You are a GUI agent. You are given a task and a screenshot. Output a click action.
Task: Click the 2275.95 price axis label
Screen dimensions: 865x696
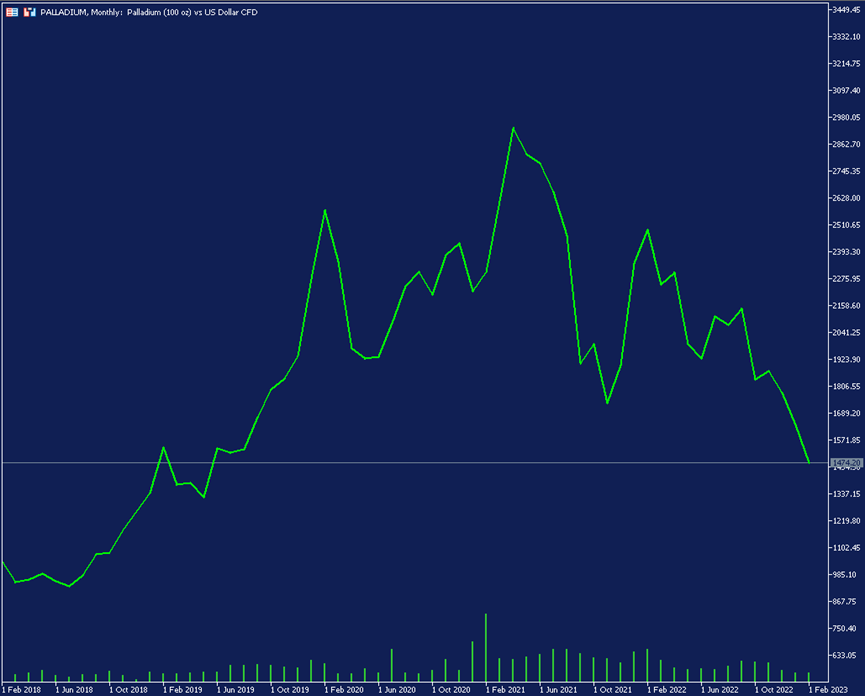click(x=846, y=279)
